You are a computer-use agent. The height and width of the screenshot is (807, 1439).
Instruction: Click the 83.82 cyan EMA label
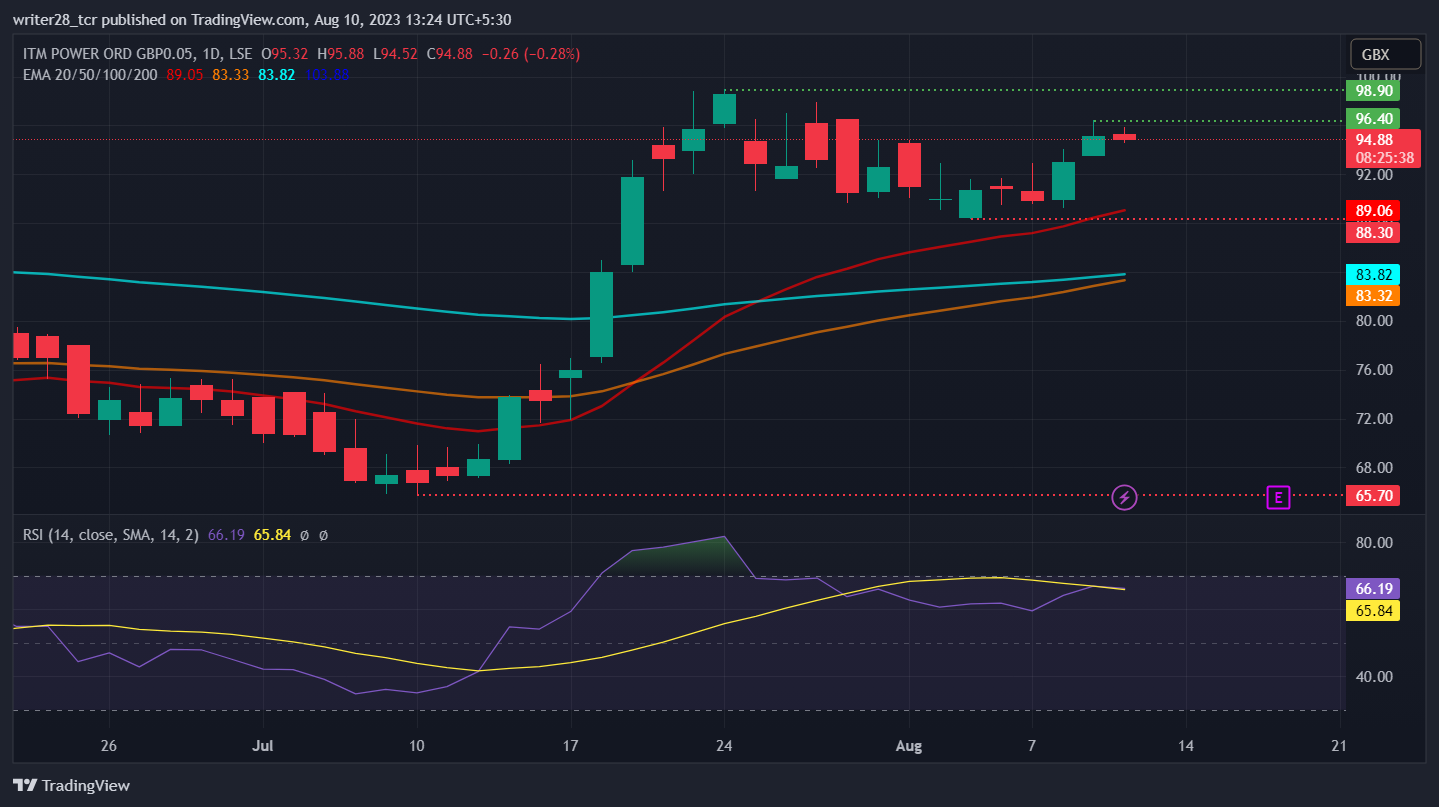pyautogui.click(x=1372, y=274)
